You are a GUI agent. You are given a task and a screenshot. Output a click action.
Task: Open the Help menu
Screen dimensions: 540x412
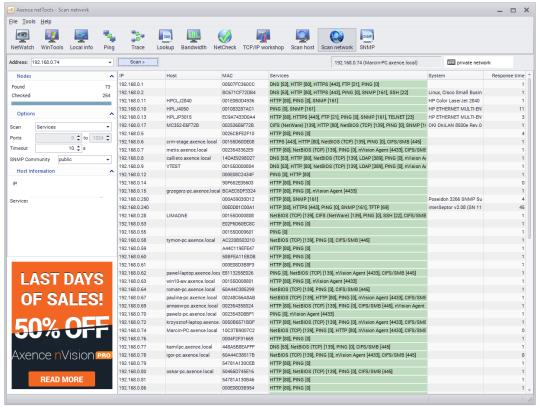pos(46,21)
